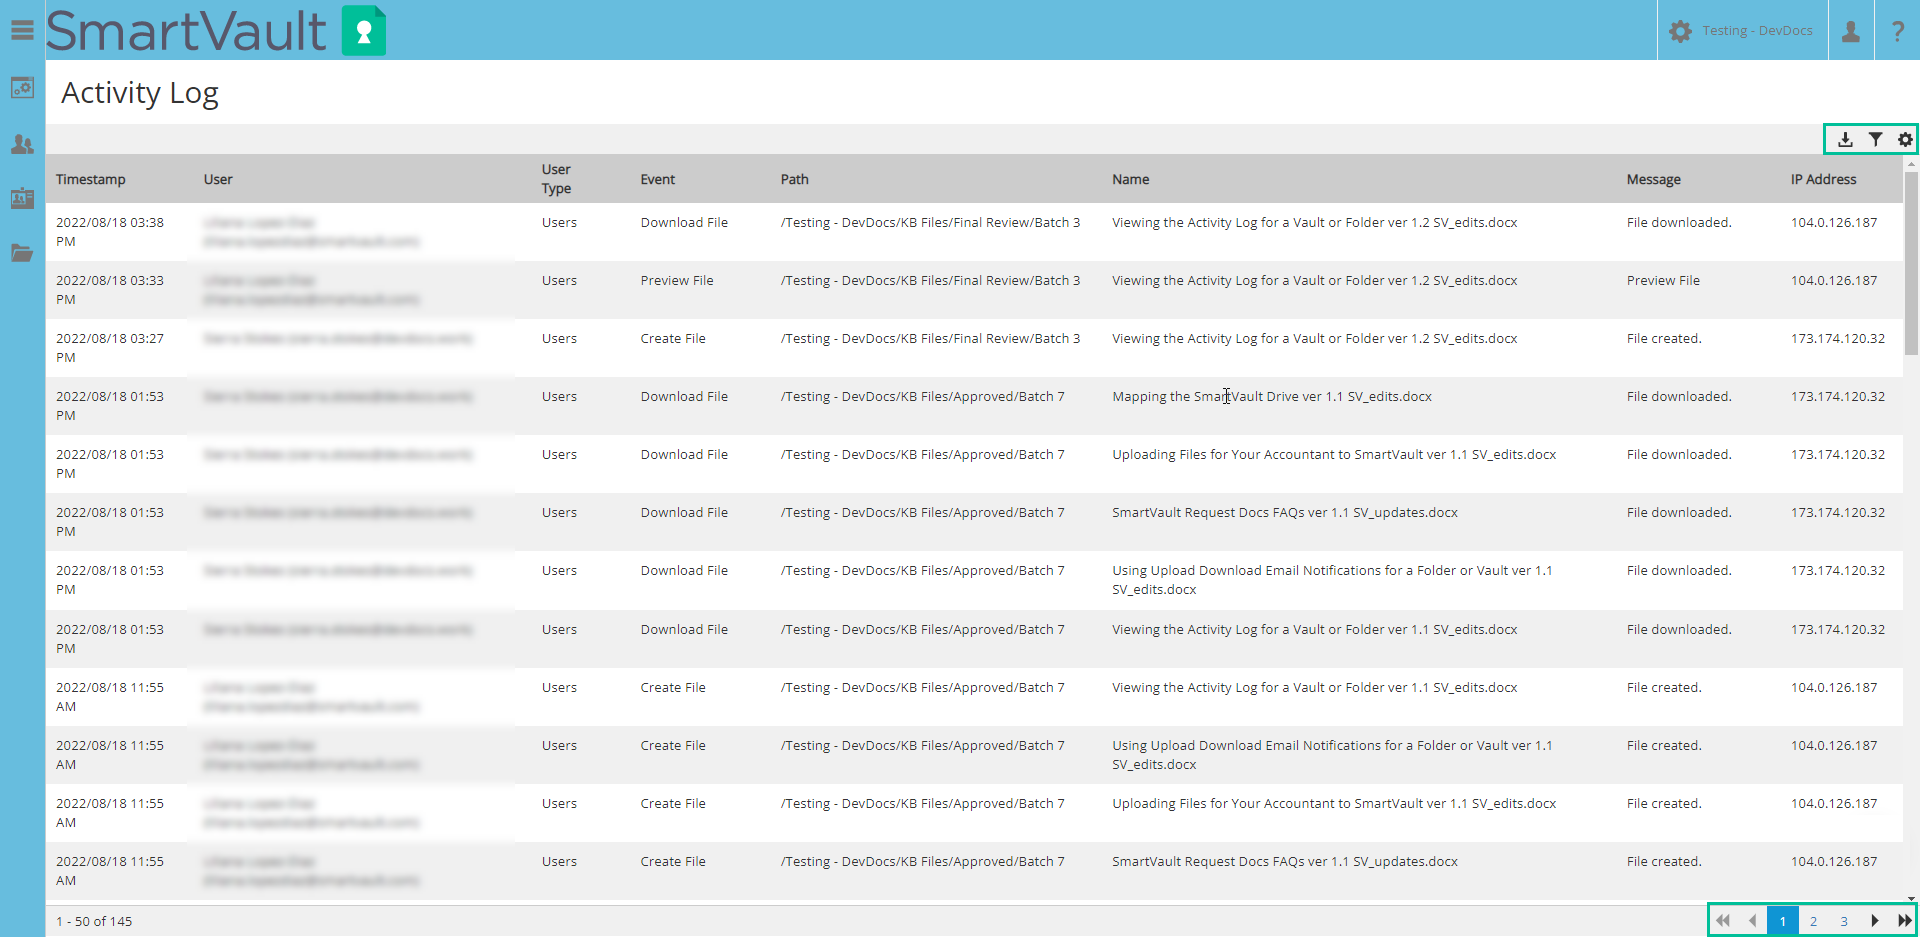This screenshot has height=937, width=1920.
Task: Jump to page 3 of results
Action: [x=1843, y=921]
